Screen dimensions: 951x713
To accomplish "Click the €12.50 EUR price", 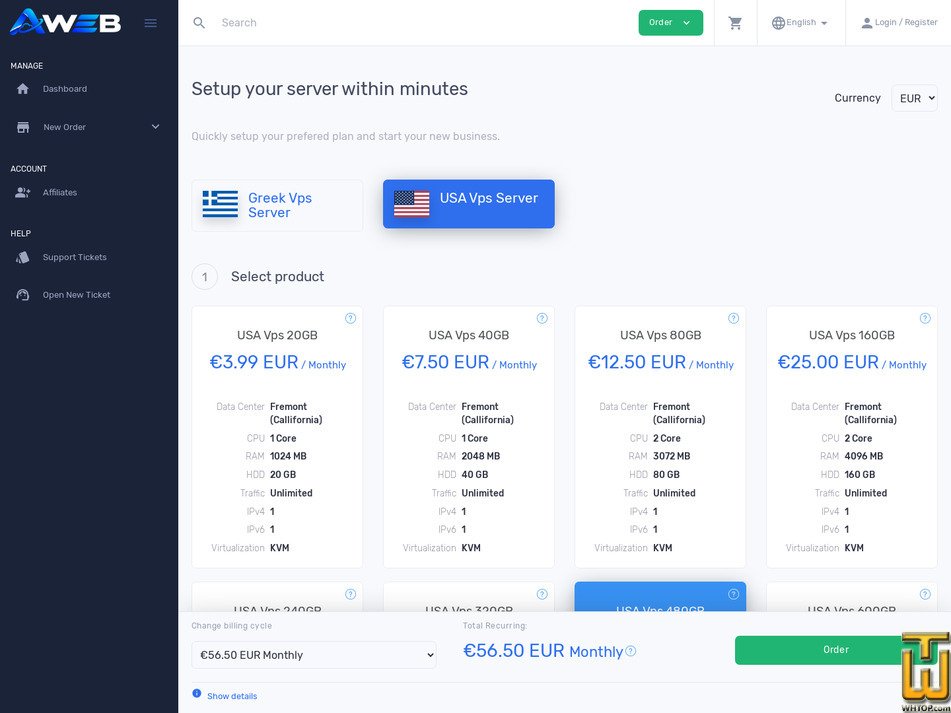I will pos(637,363).
